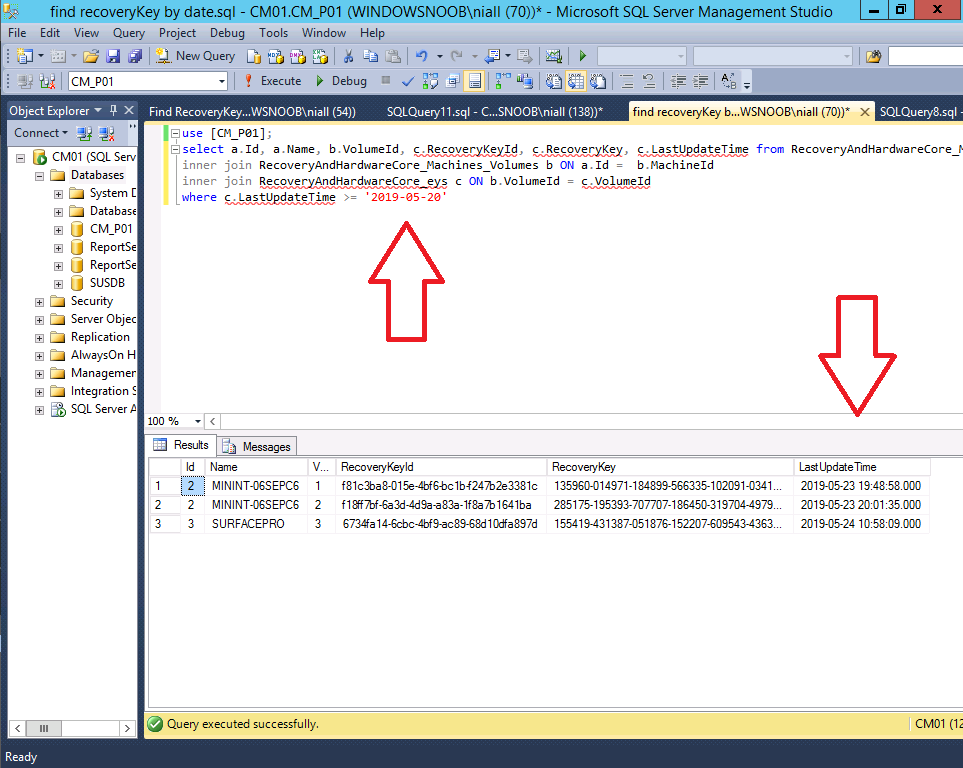Select the first MININT-06SEPC6 result row's Name cell
963x768 pixels.
pyautogui.click(x=256, y=486)
